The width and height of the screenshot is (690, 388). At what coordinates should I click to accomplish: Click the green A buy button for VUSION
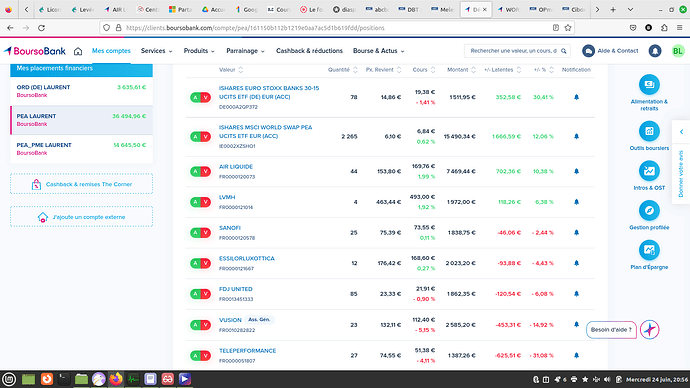click(195, 325)
